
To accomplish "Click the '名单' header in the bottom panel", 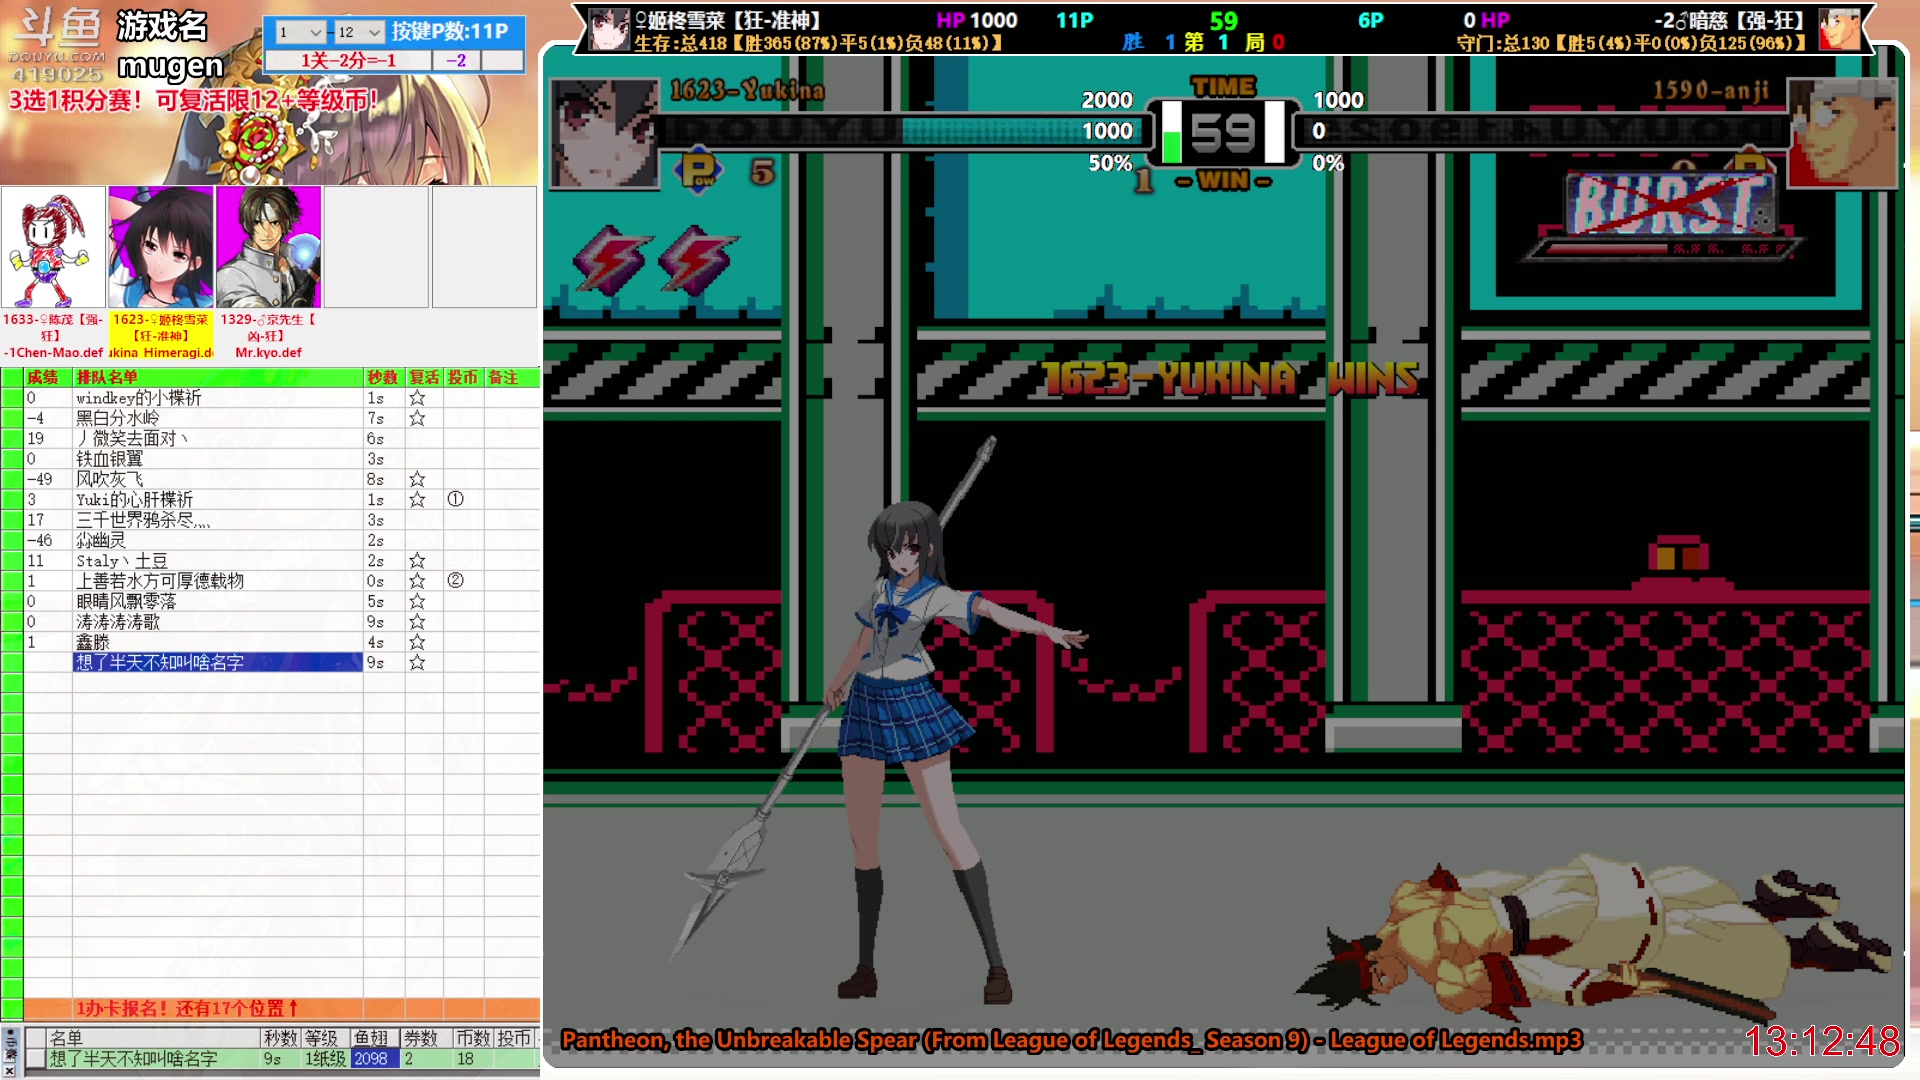I will tap(153, 1038).
